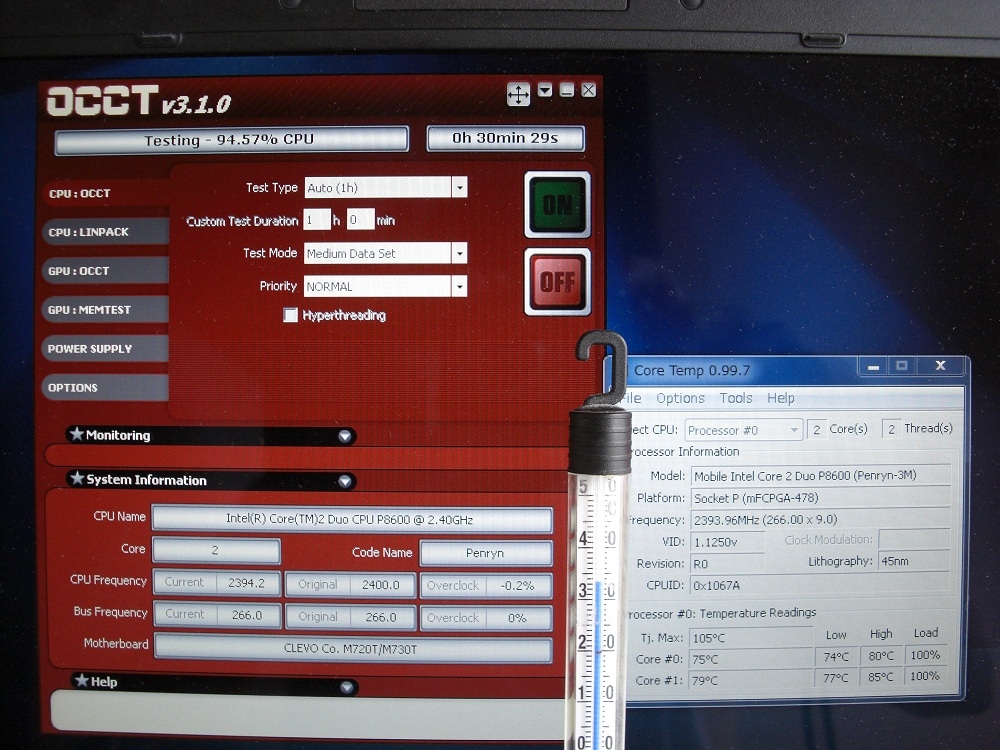Switch to the CPU : OCCT tab
The height and width of the screenshot is (750, 1000).
pyautogui.click(x=106, y=193)
